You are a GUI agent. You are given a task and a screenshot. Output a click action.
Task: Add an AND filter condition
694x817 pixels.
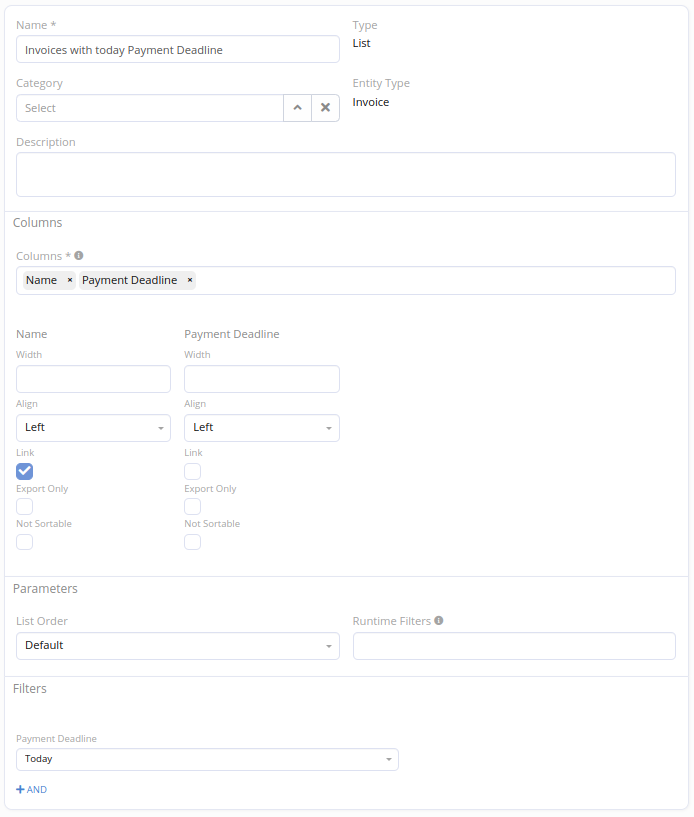[x=32, y=790]
